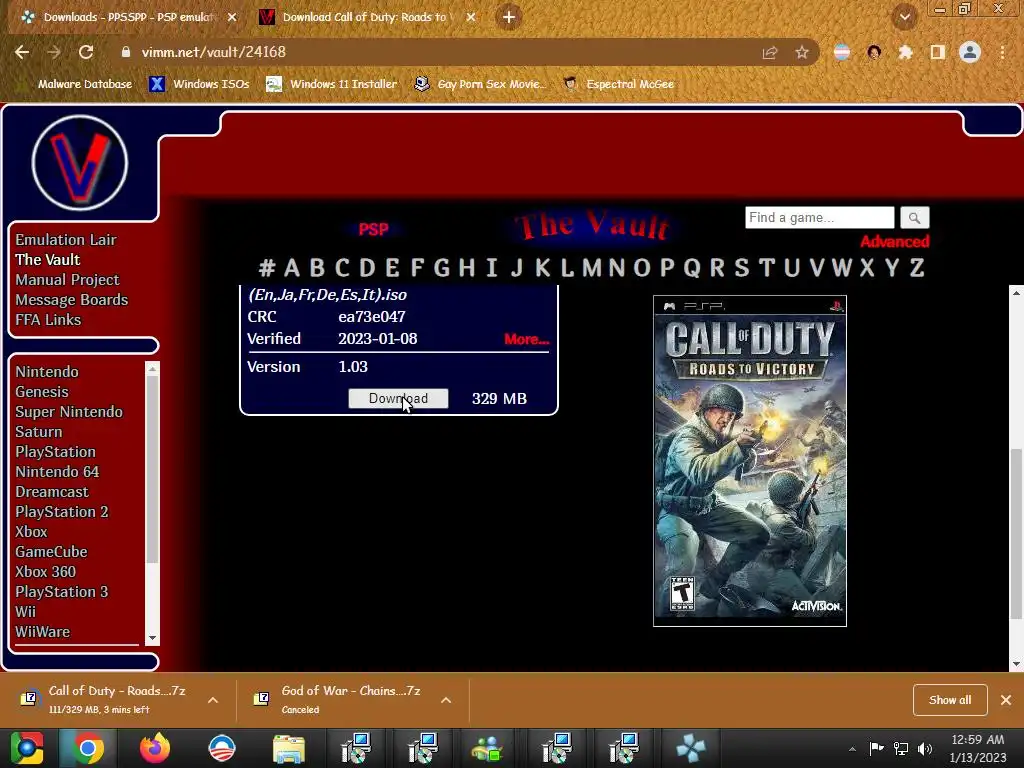Screen dimensions: 1024x768
Task: Select PlayStation 2 in systems list
Action: pos(62,512)
